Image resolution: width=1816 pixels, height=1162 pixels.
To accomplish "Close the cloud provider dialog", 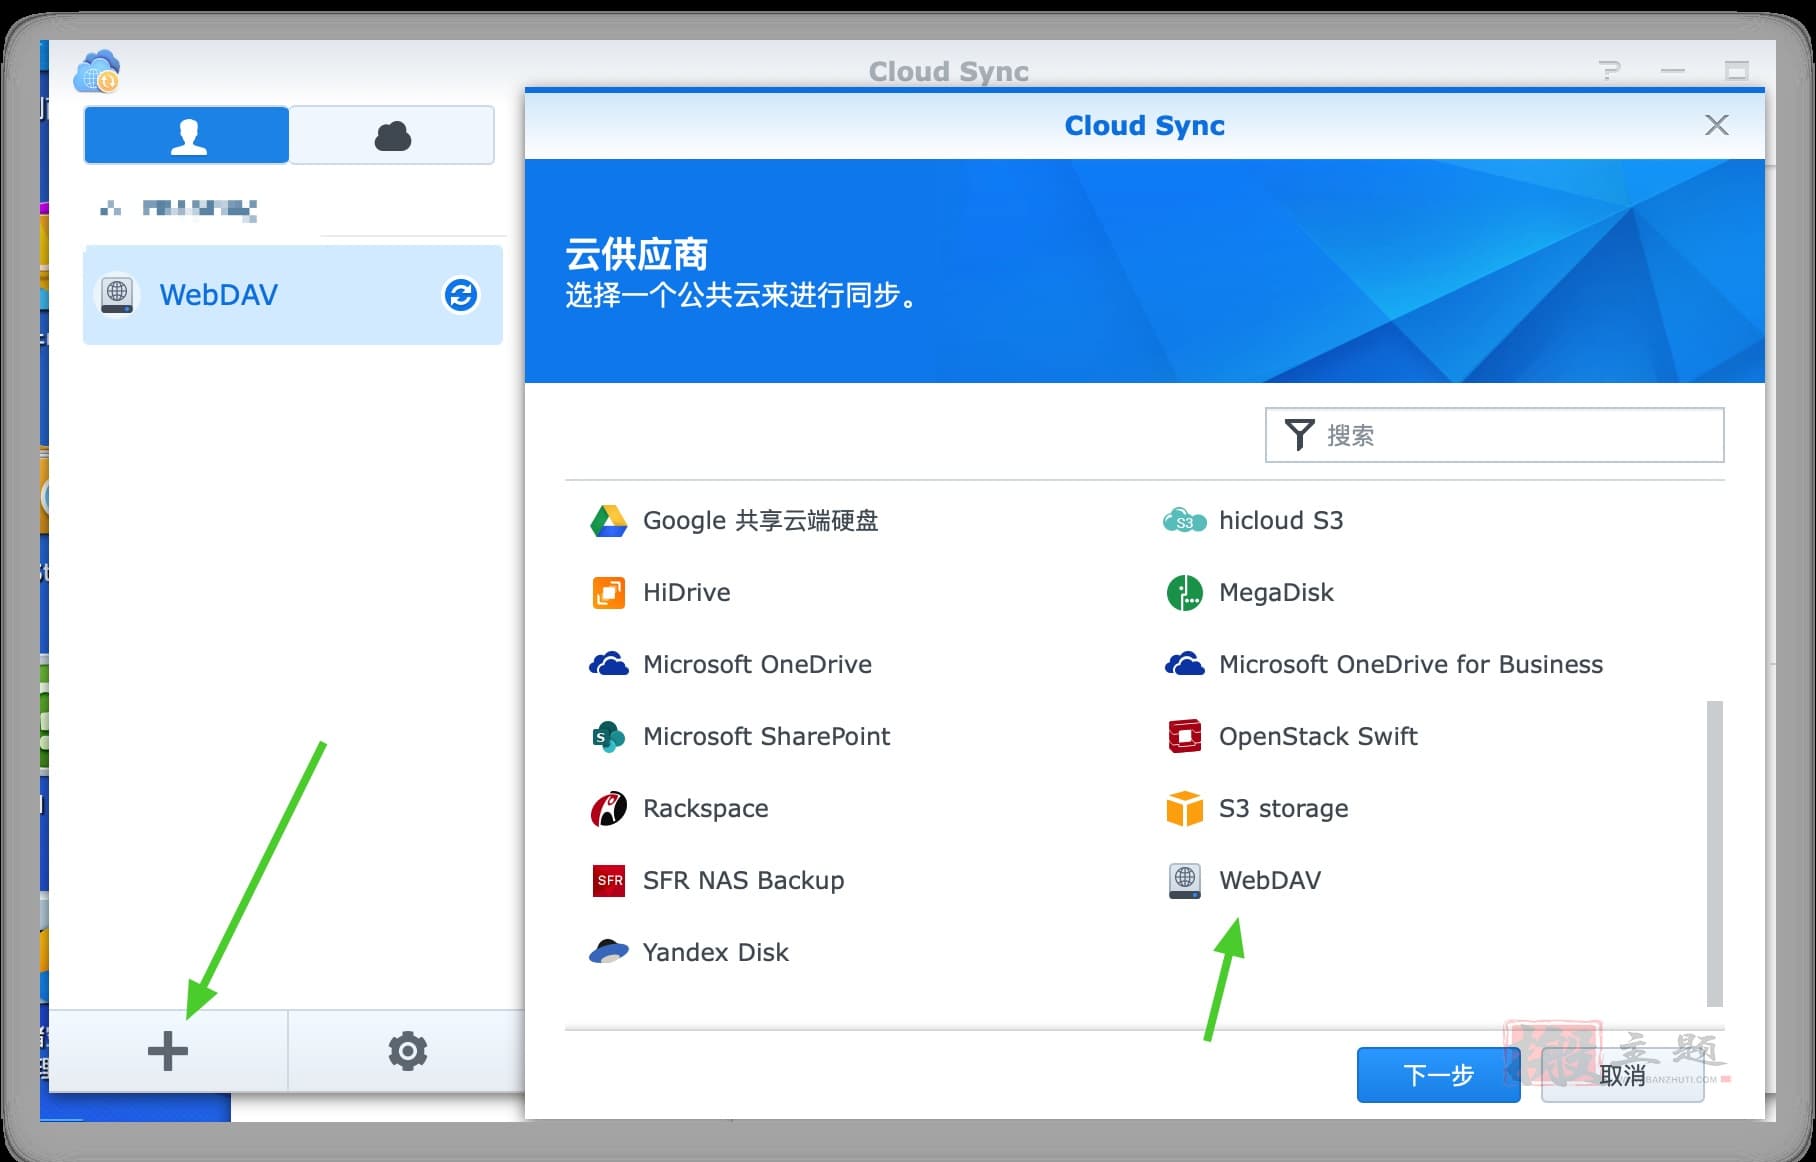I will pos(1717,125).
